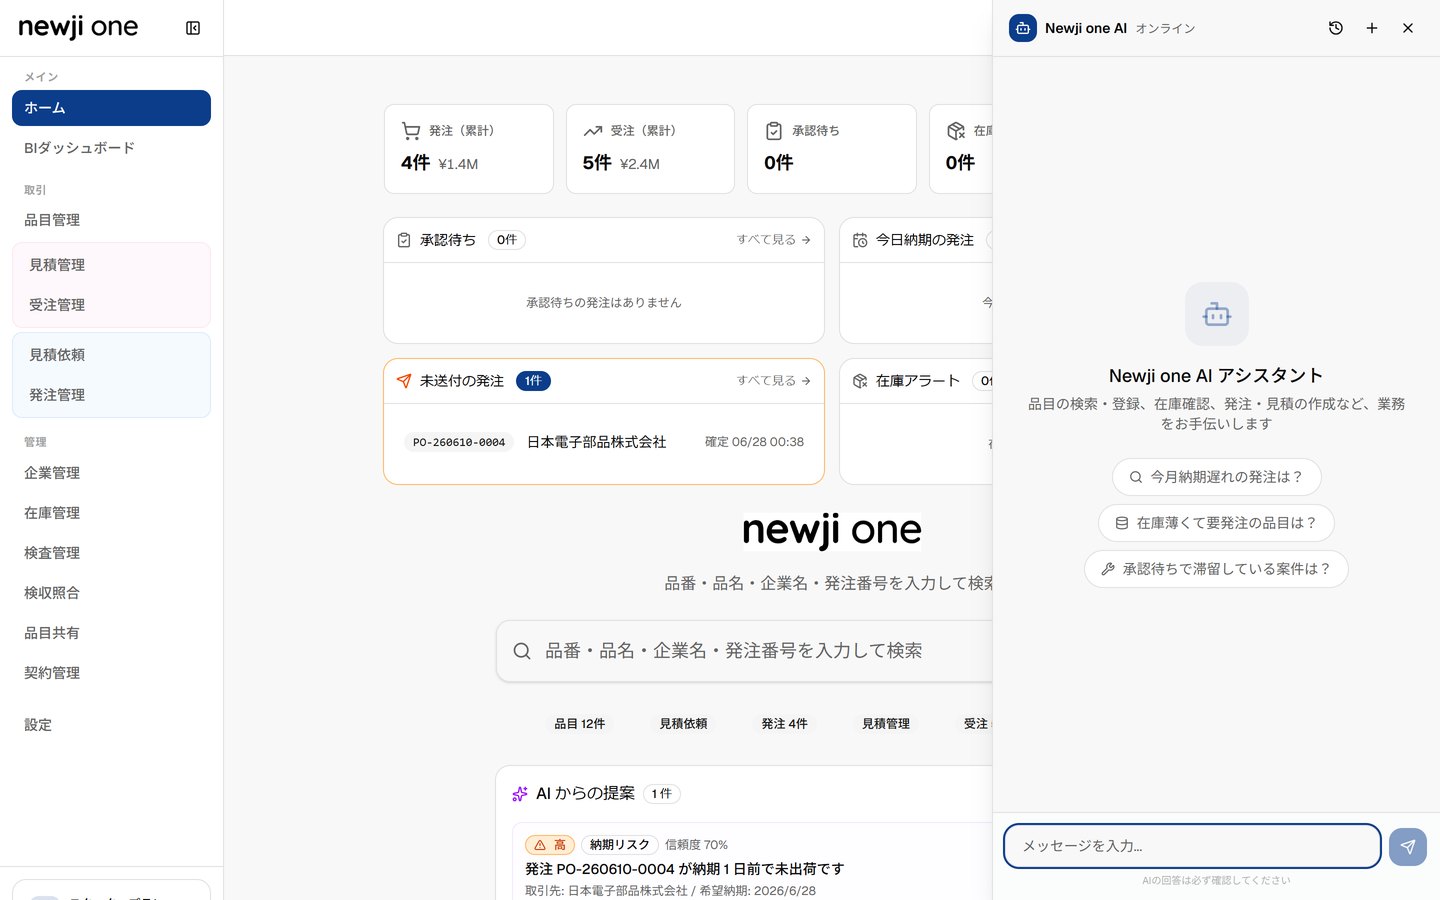This screenshot has width=1440, height=900.
Task: Open 見積管理 sidebar item
Action: point(111,265)
